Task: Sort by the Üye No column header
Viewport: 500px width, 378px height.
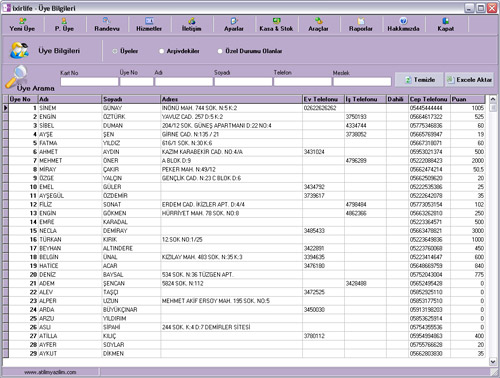Action: coord(23,99)
